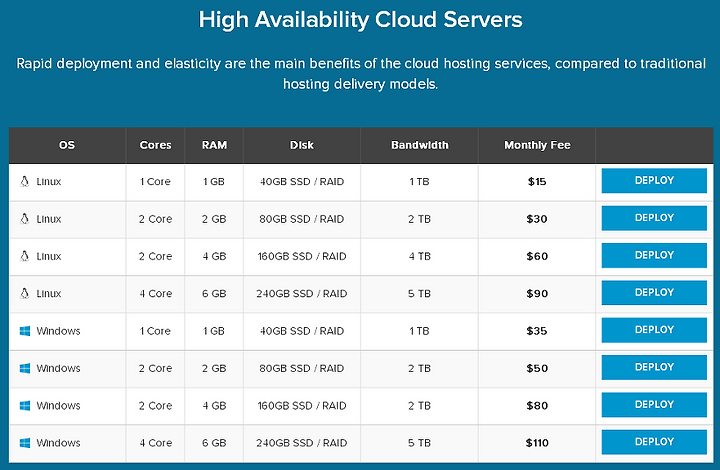
Task: Deploy the $30 Linux 2 GB server
Action: (x=654, y=218)
